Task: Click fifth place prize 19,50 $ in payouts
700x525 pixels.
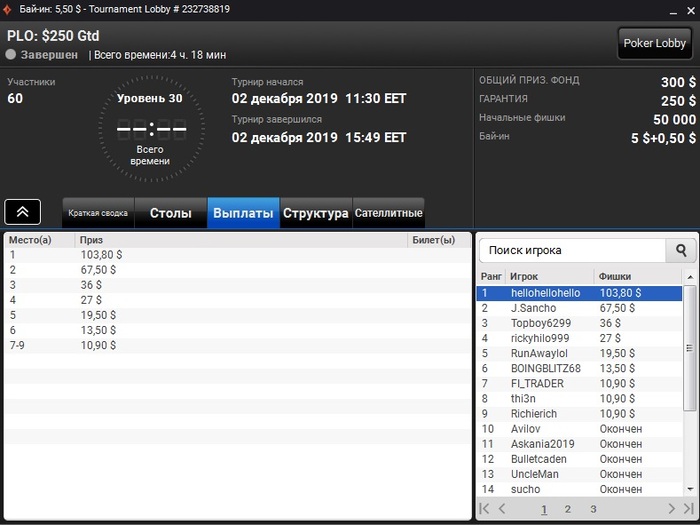Action: point(98,315)
